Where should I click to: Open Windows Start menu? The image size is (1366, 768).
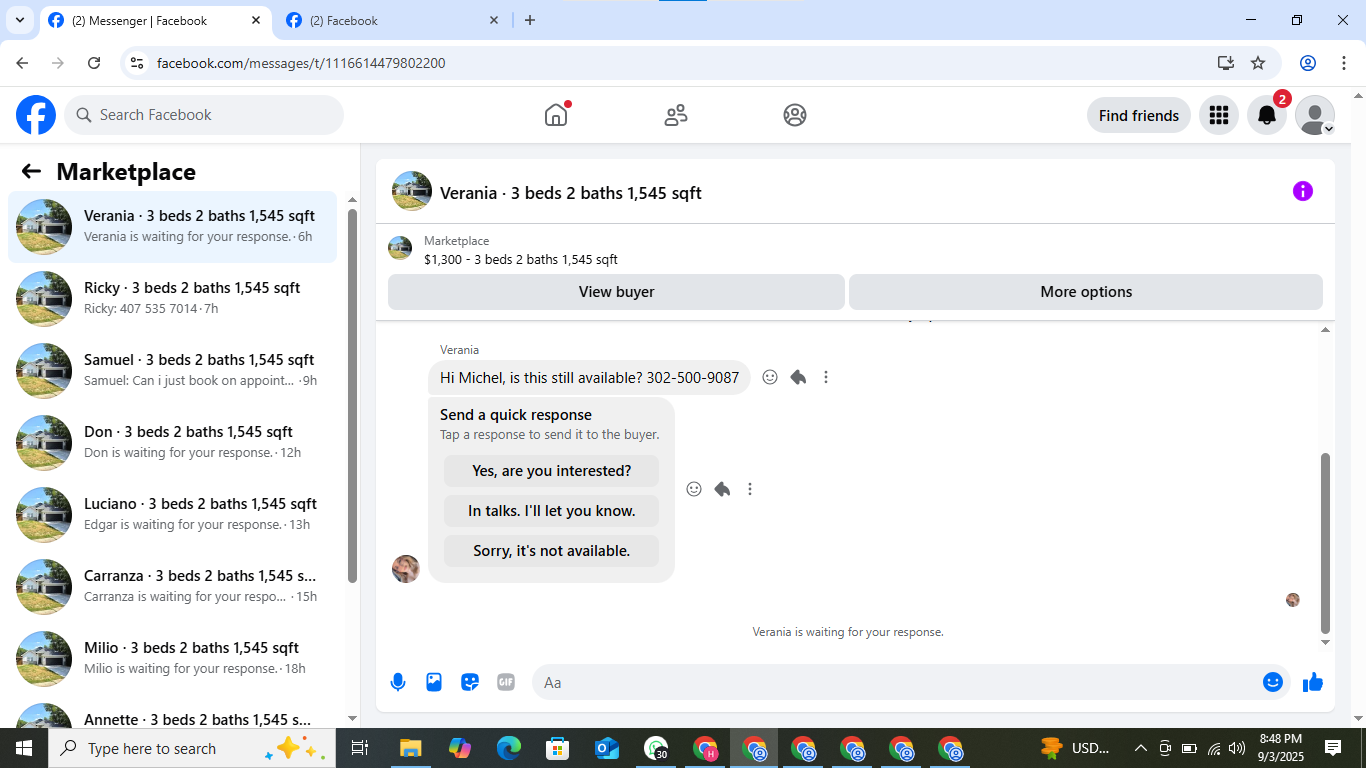[x=24, y=748]
